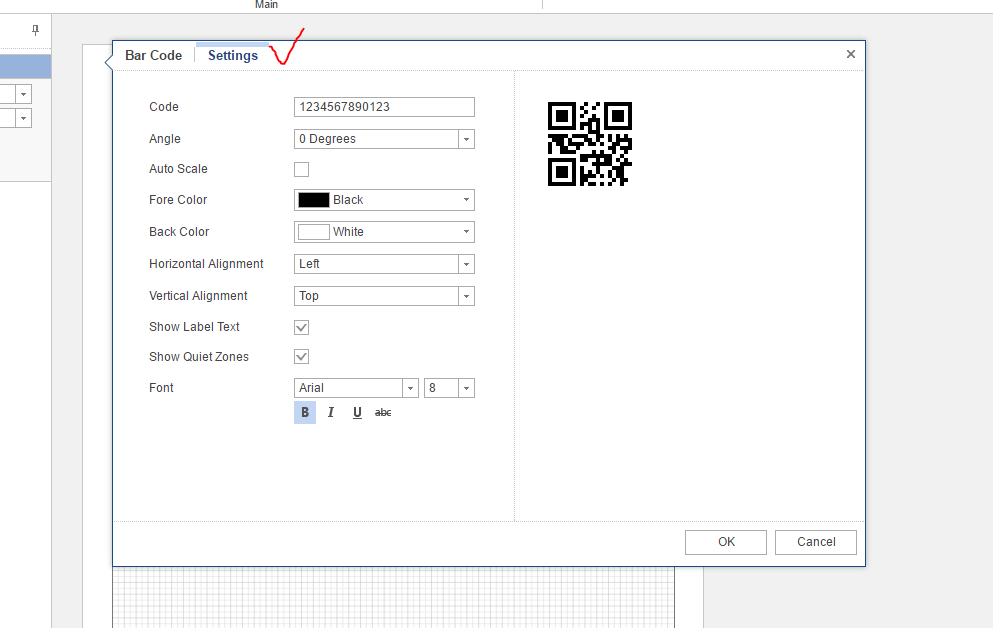Open the font size dropdown

tap(466, 388)
